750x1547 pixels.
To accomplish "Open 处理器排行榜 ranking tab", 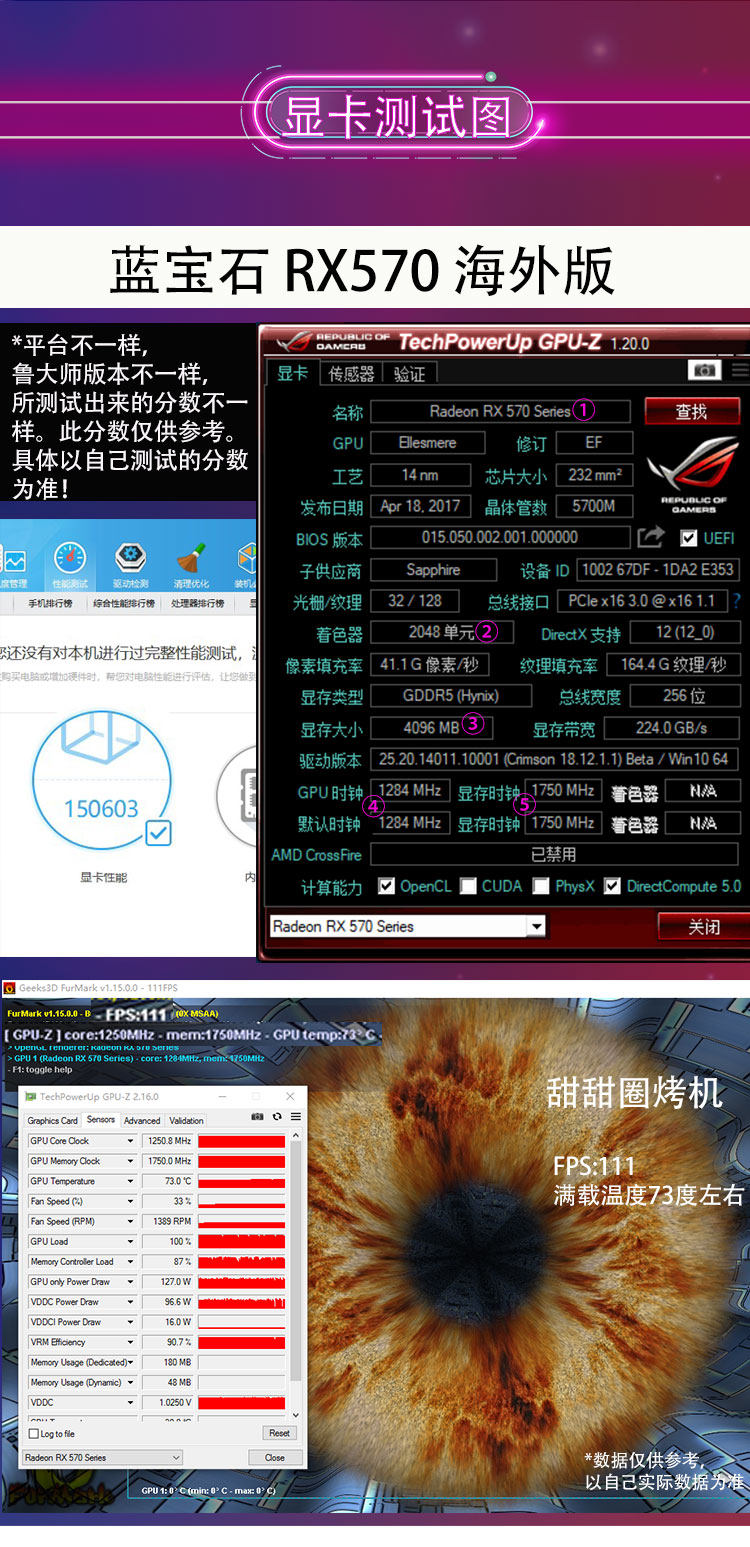I will click(197, 603).
